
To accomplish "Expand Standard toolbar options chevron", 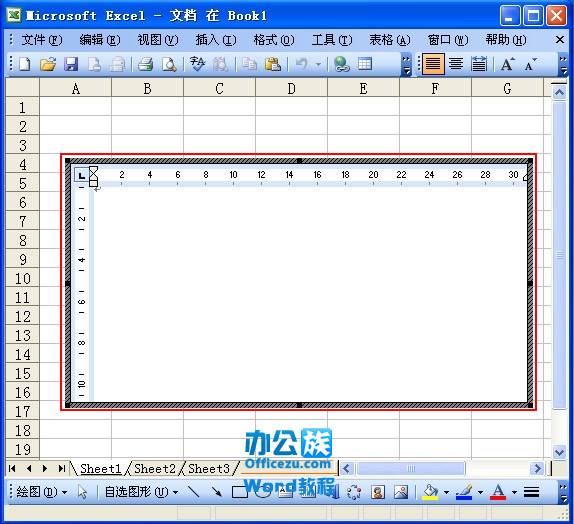I will (406, 65).
